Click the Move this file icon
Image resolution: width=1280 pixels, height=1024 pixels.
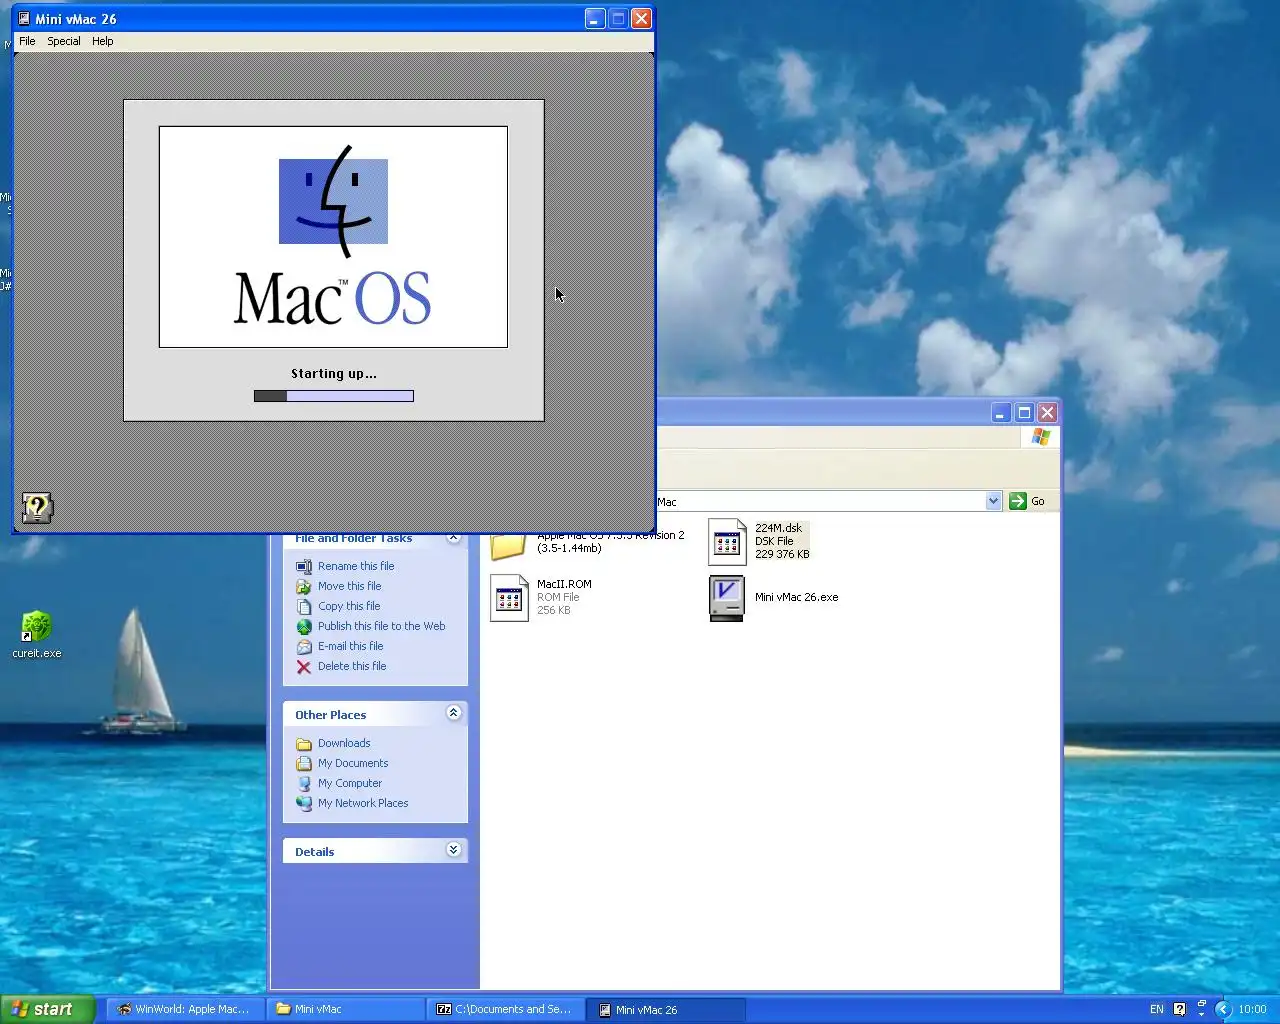point(304,587)
